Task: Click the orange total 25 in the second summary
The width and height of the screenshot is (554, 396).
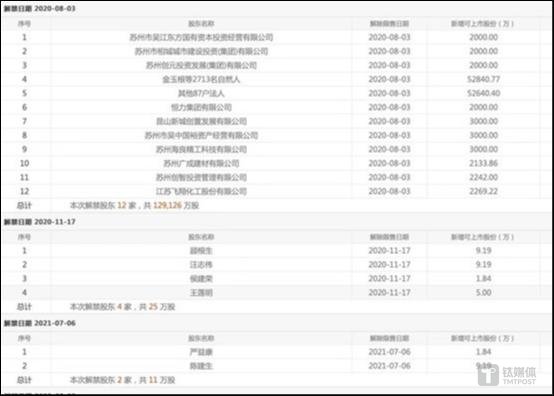Action: pos(153,307)
